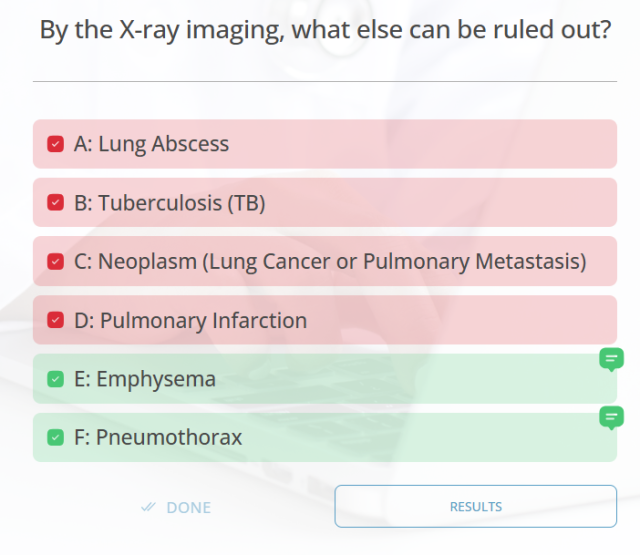The width and height of the screenshot is (640, 555).
Task: Toggle the Lung Abscess checkbox
Action: [x=56, y=144]
